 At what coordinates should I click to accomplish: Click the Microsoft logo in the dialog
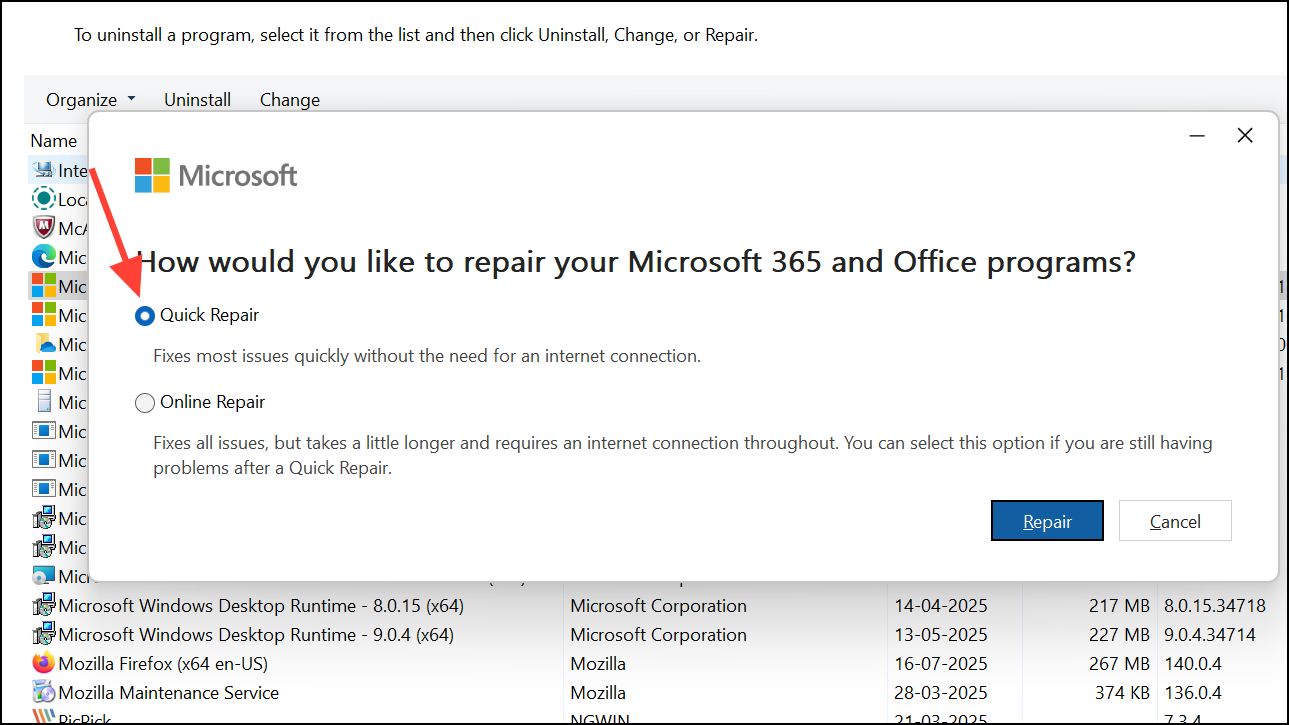tap(153, 175)
